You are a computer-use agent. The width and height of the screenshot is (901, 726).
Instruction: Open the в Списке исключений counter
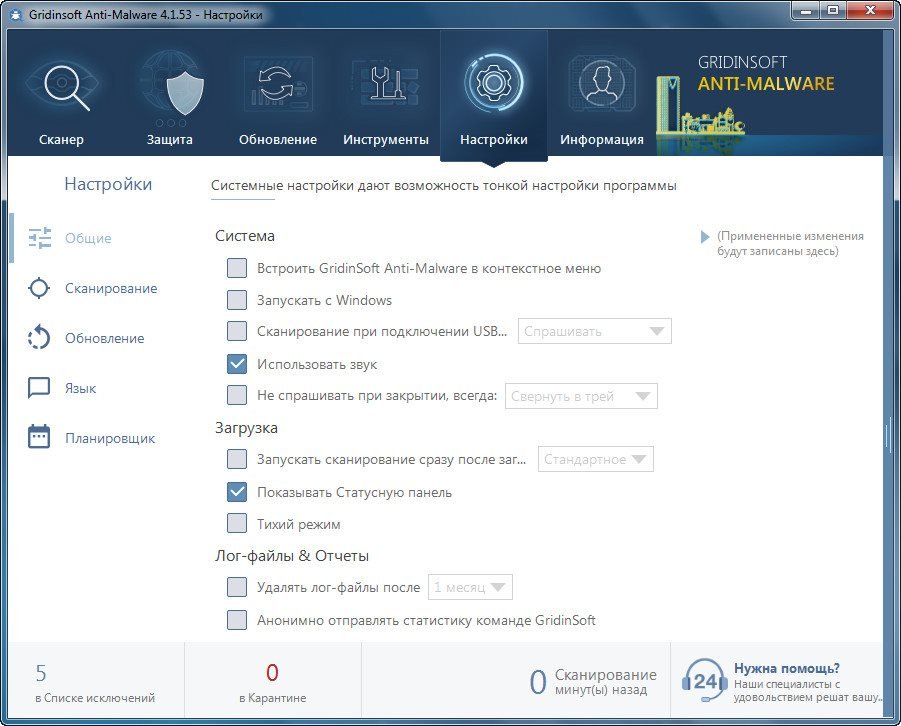[94, 683]
